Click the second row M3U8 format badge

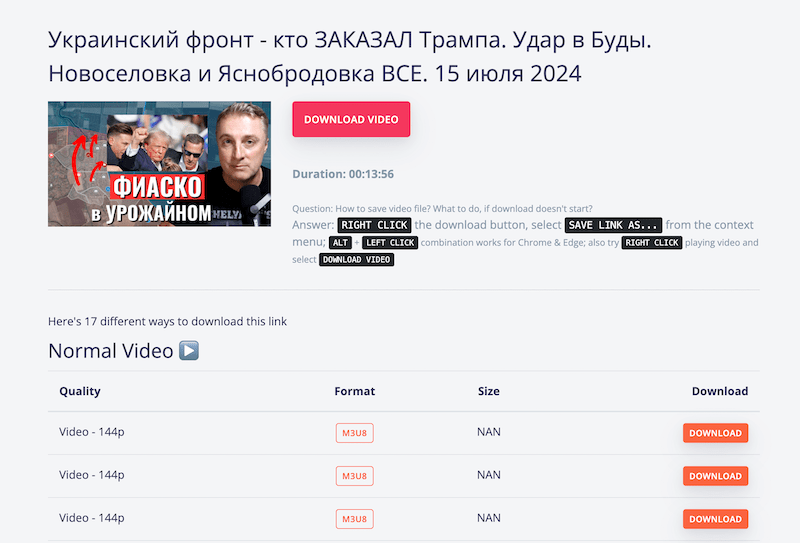(355, 476)
